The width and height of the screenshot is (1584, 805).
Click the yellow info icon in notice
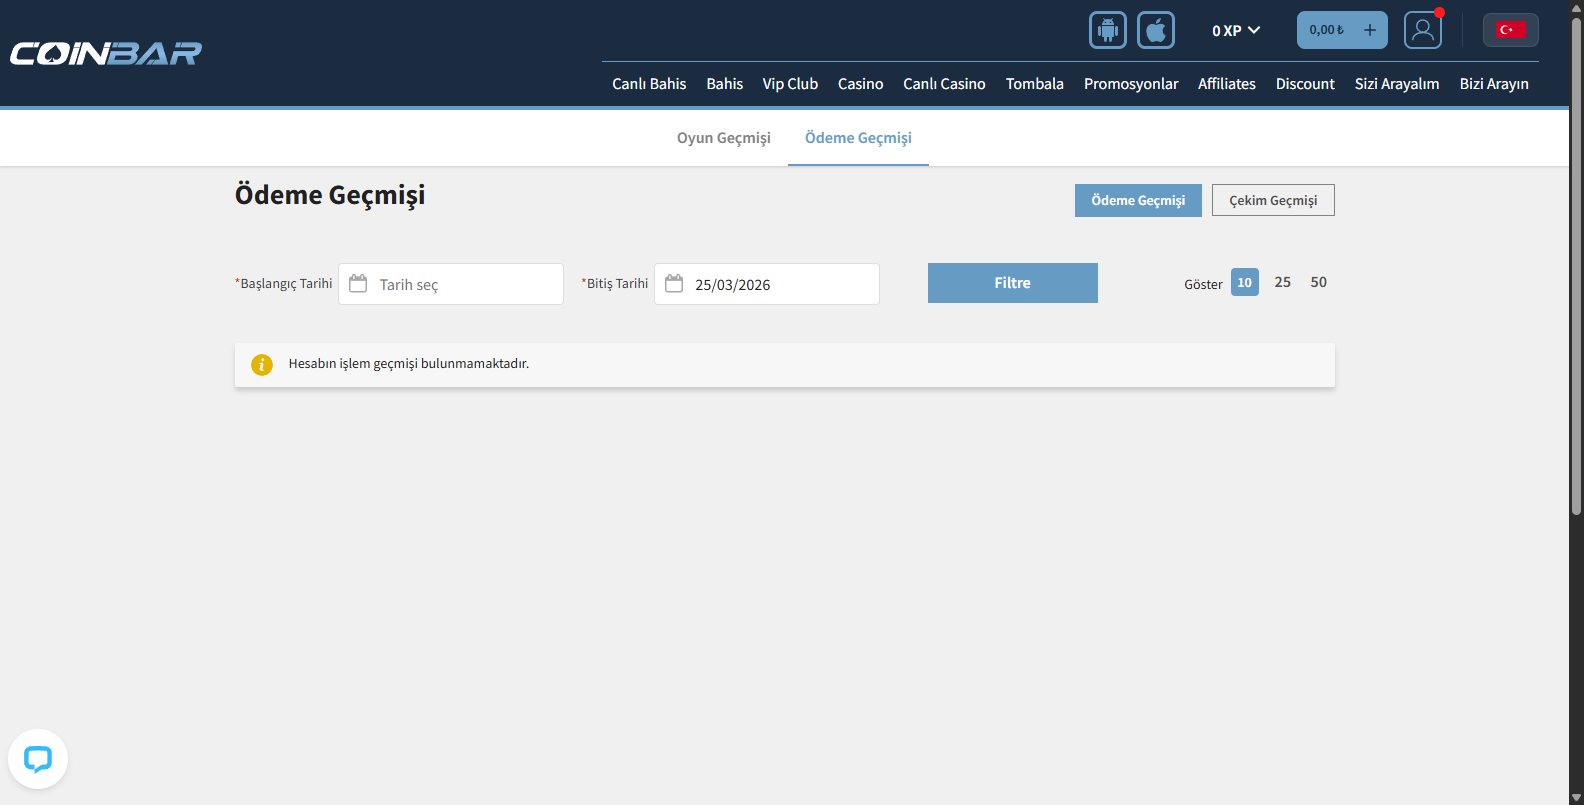(262, 364)
